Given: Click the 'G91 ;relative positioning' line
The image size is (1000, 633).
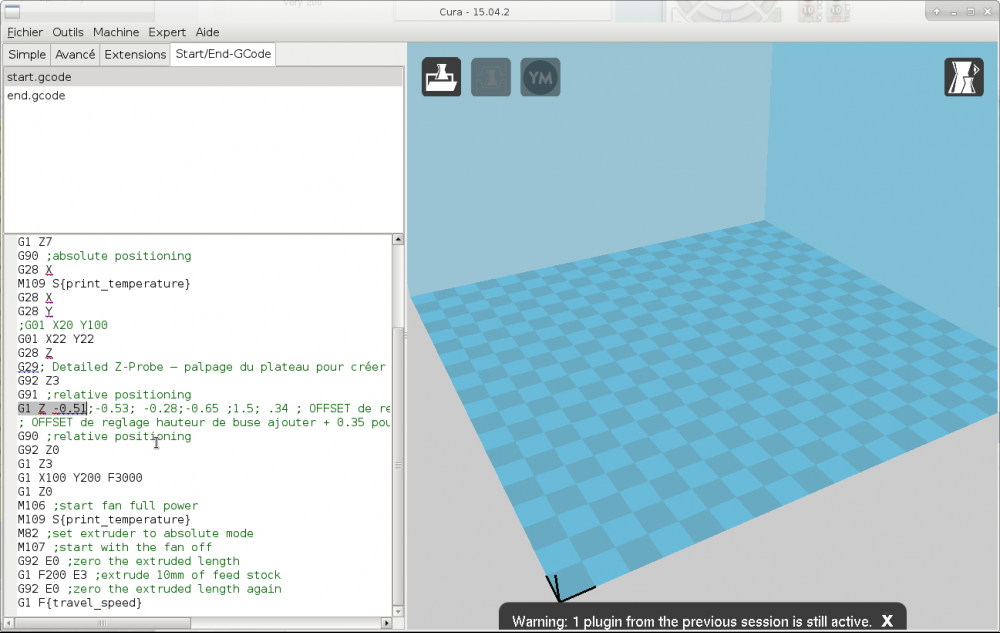Looking at the screenshot, I should [105, 395].
